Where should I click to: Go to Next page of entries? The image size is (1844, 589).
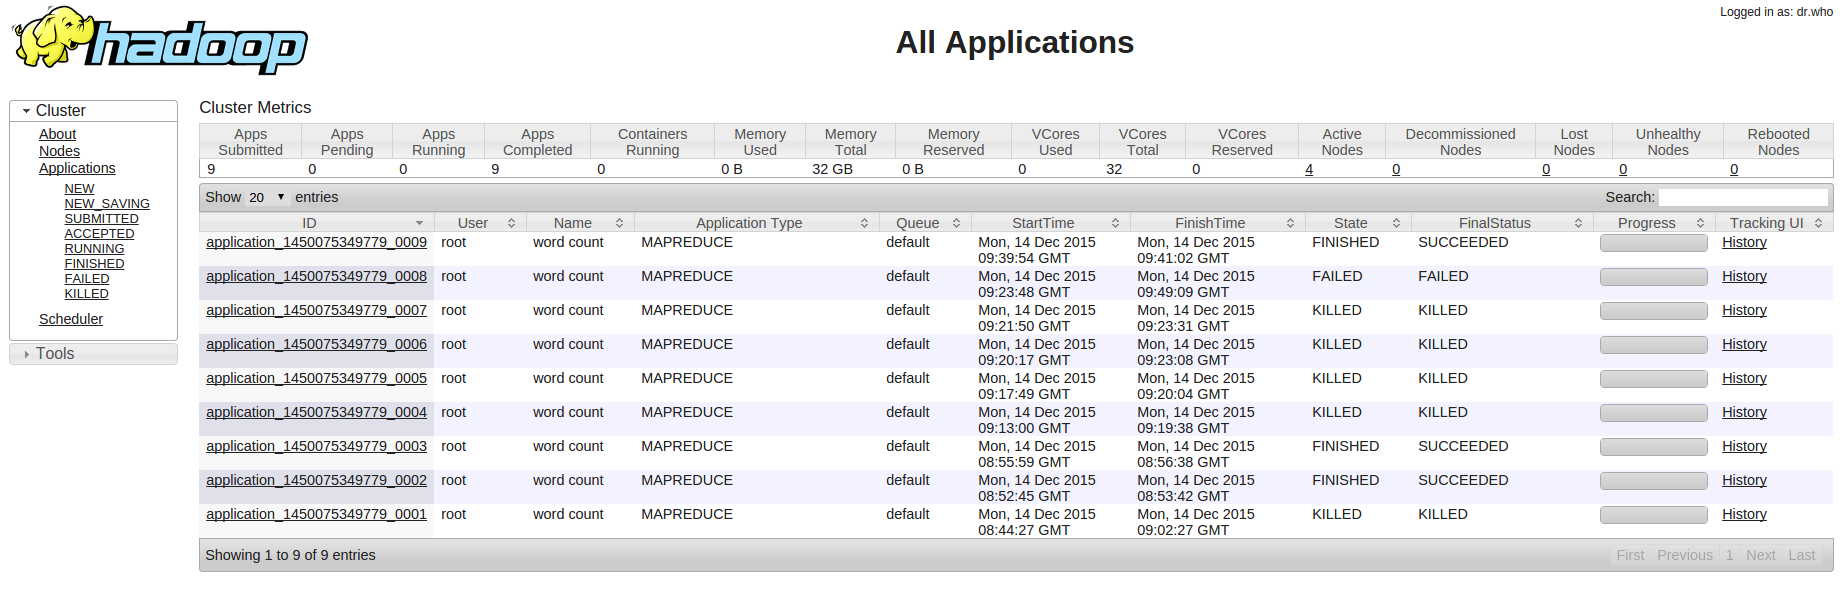click(1760, 555)
